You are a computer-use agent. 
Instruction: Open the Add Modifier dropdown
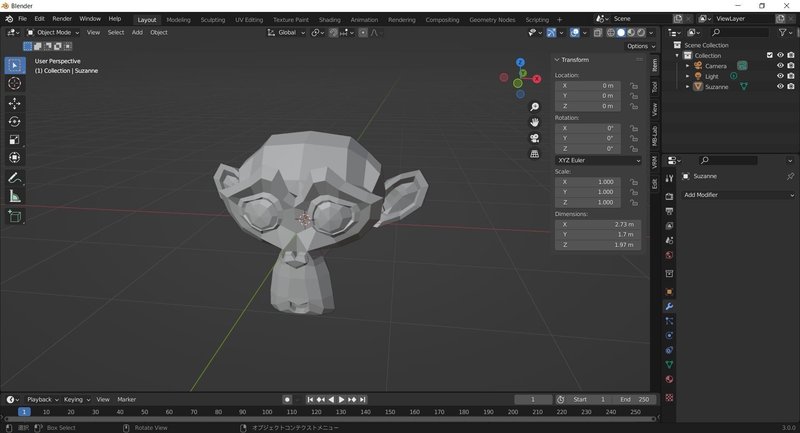pyautogui.click(x=738, y=195)
